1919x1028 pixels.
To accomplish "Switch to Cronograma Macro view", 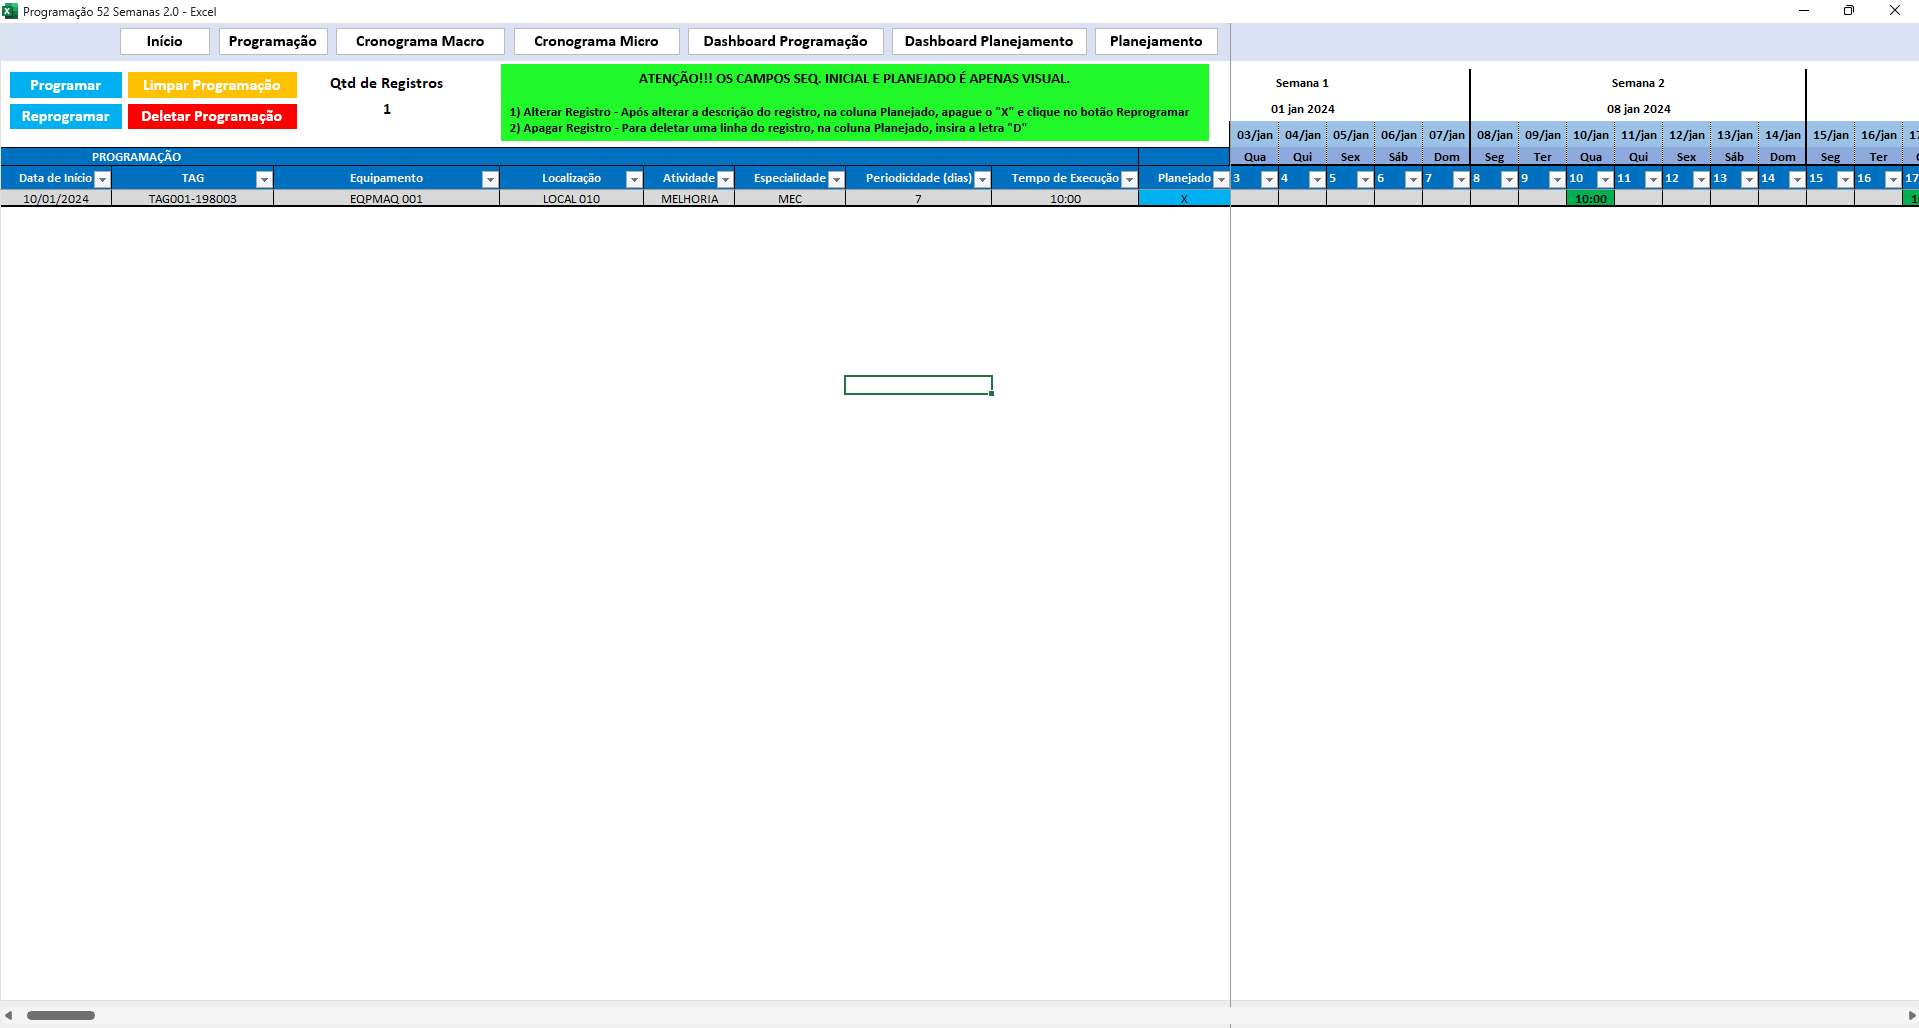I will (x=420, y=41).
